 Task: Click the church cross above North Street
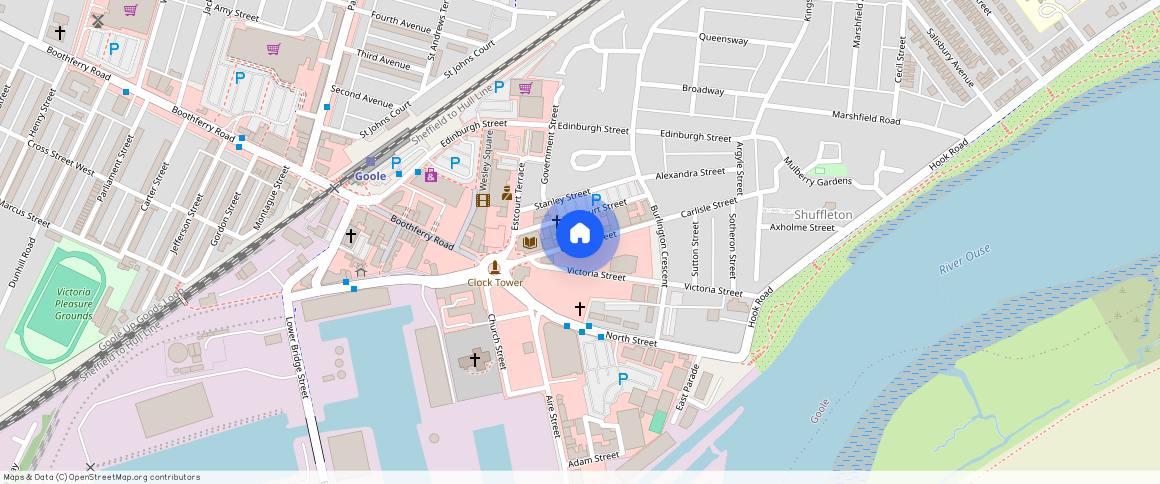coord(579,309)
